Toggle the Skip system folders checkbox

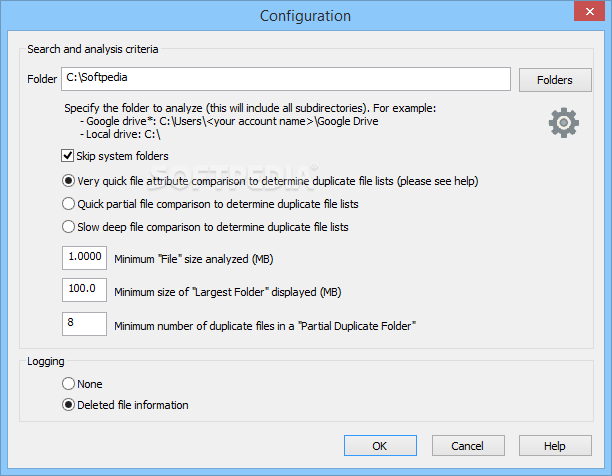coord(68,156)
